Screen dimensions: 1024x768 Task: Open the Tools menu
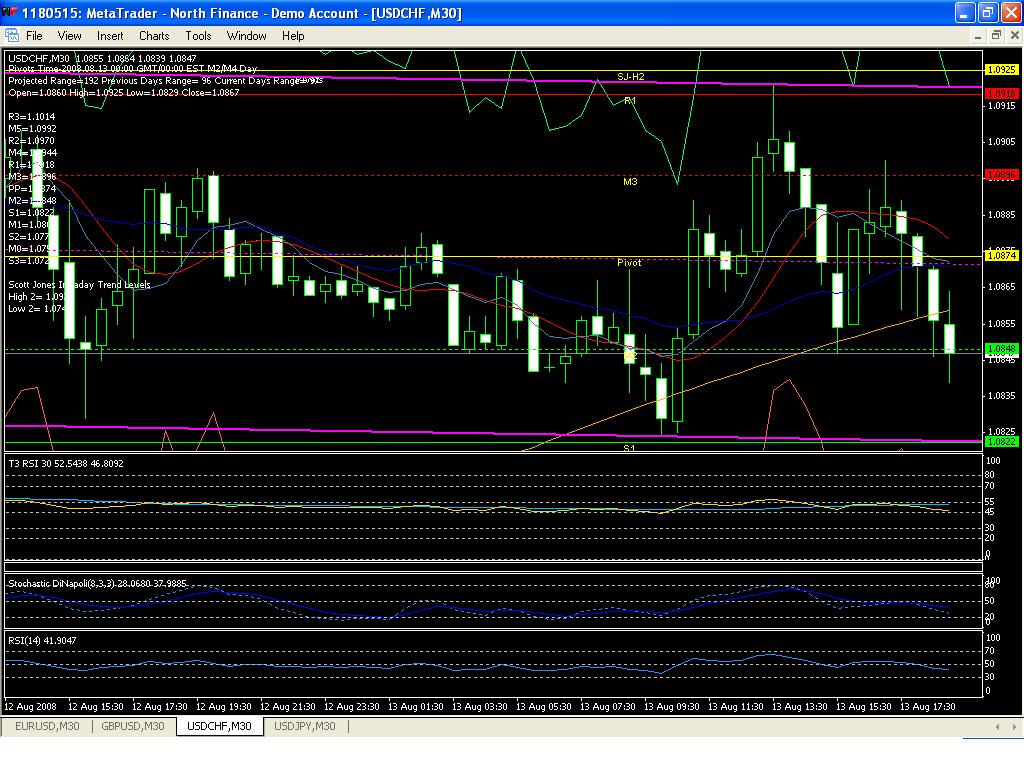click(198, 35)
